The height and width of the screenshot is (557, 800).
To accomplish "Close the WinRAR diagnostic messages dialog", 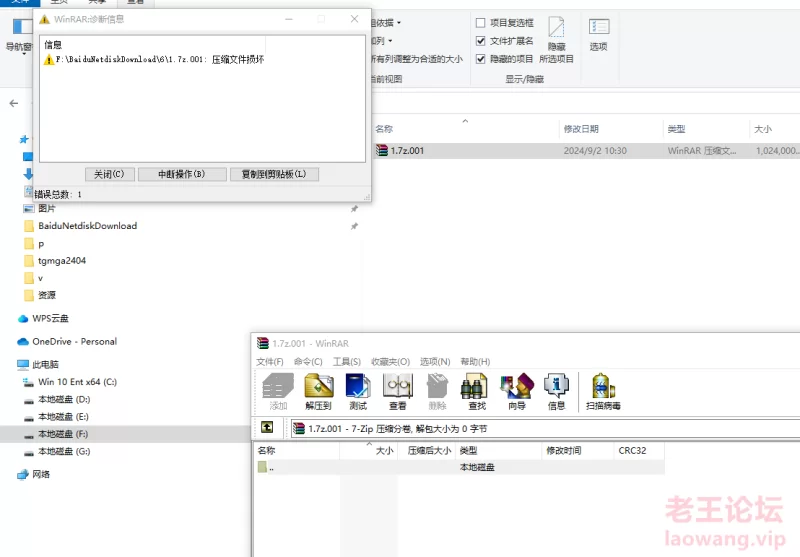I will (355, 19).
